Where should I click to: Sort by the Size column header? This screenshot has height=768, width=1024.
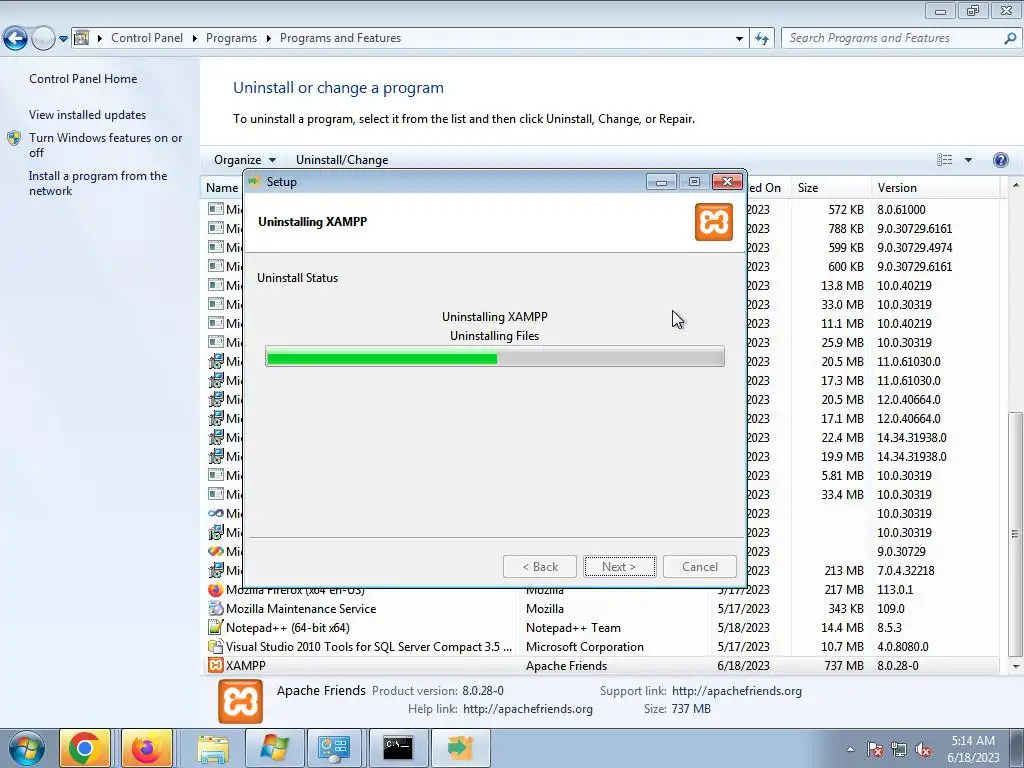click(x=831, y=187)
